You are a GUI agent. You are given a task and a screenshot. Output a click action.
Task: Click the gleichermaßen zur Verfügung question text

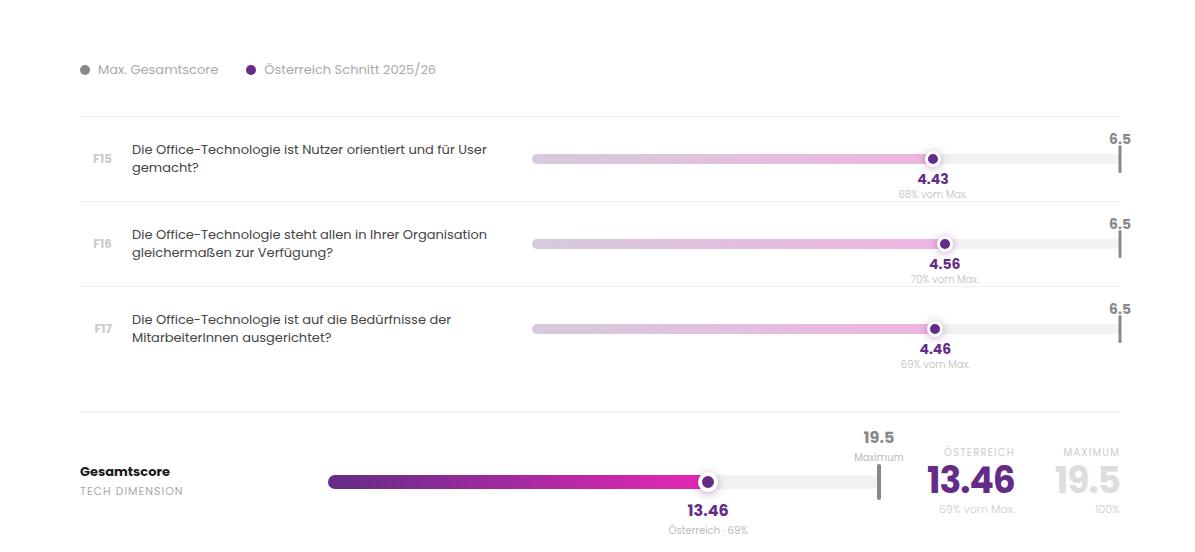click(309, 244)
